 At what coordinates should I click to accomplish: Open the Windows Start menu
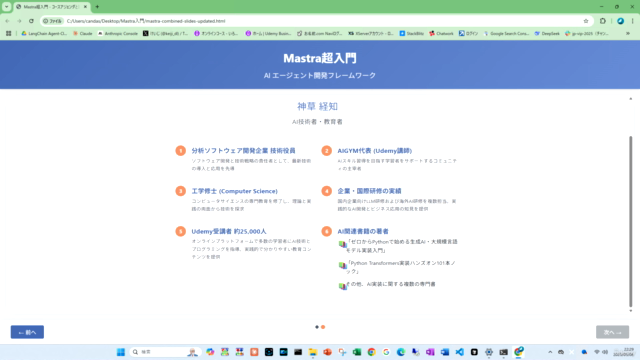click(121, 352)
